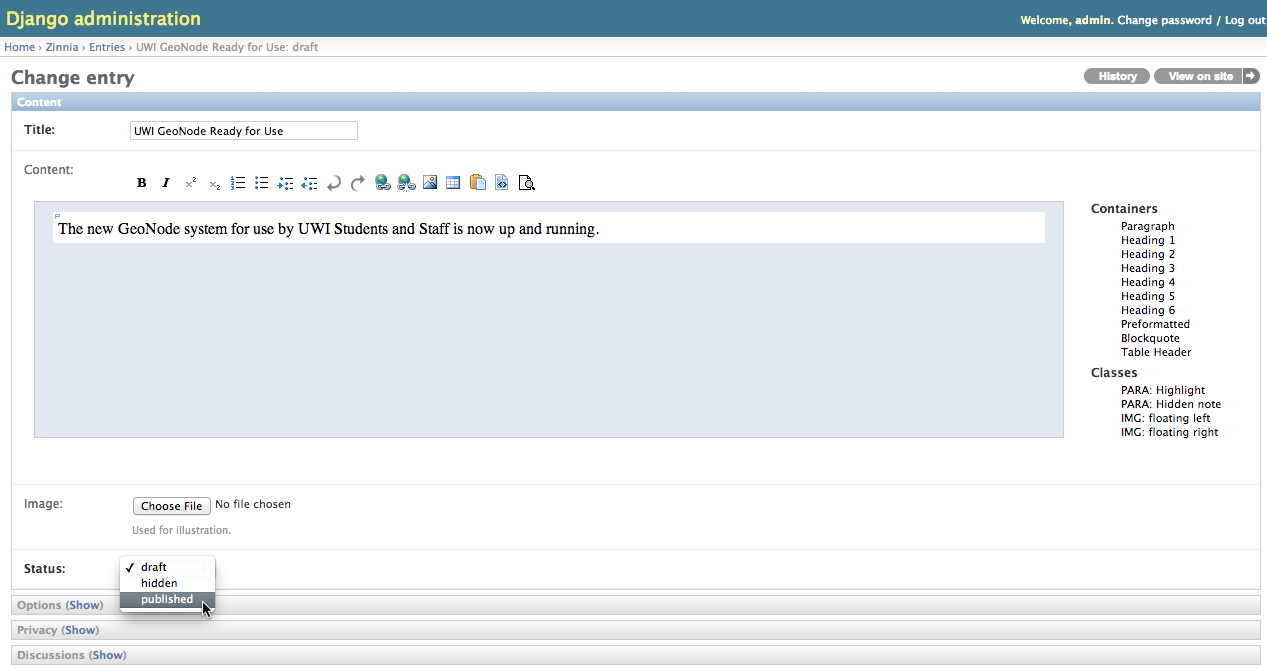The width and height of the screenshot is (1267, 669).
Task: Apply superscript formatting
Action: tap(190, 183)
